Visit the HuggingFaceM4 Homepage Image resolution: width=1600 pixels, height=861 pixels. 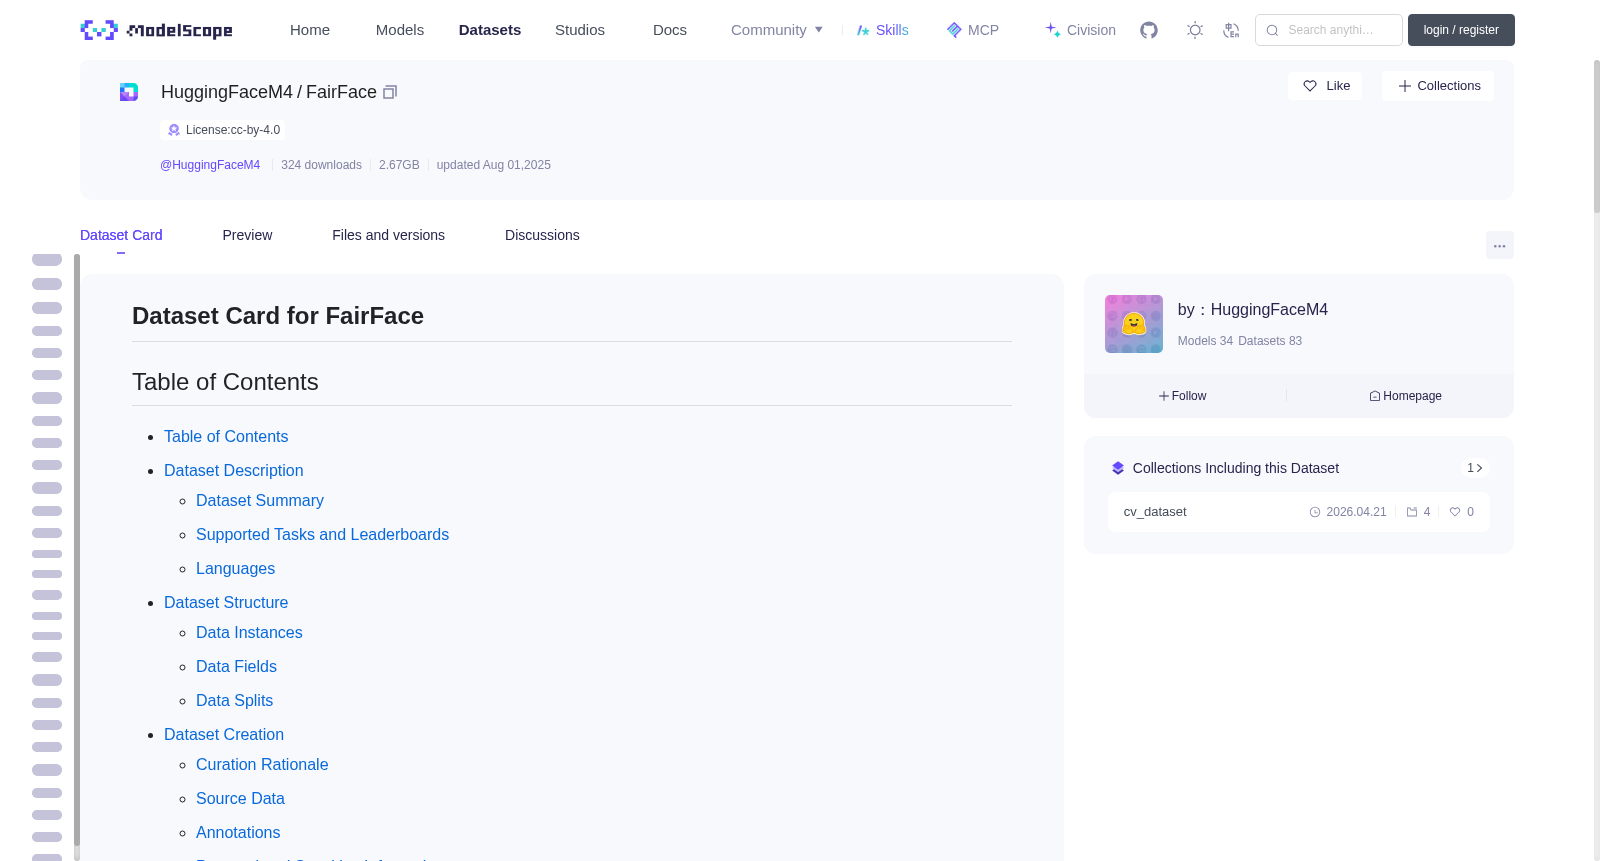click(1405, 396)
